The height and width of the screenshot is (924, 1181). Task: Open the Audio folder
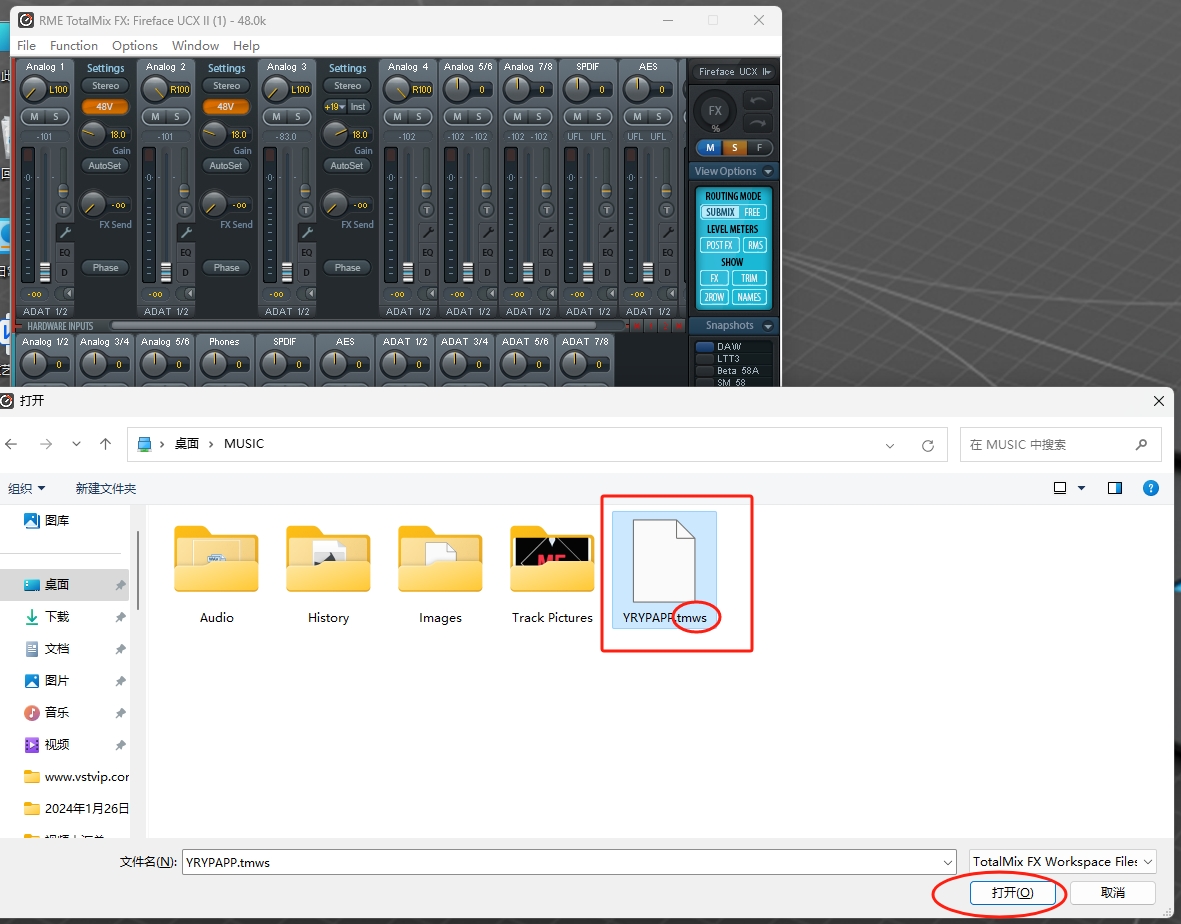pos(216,575)
